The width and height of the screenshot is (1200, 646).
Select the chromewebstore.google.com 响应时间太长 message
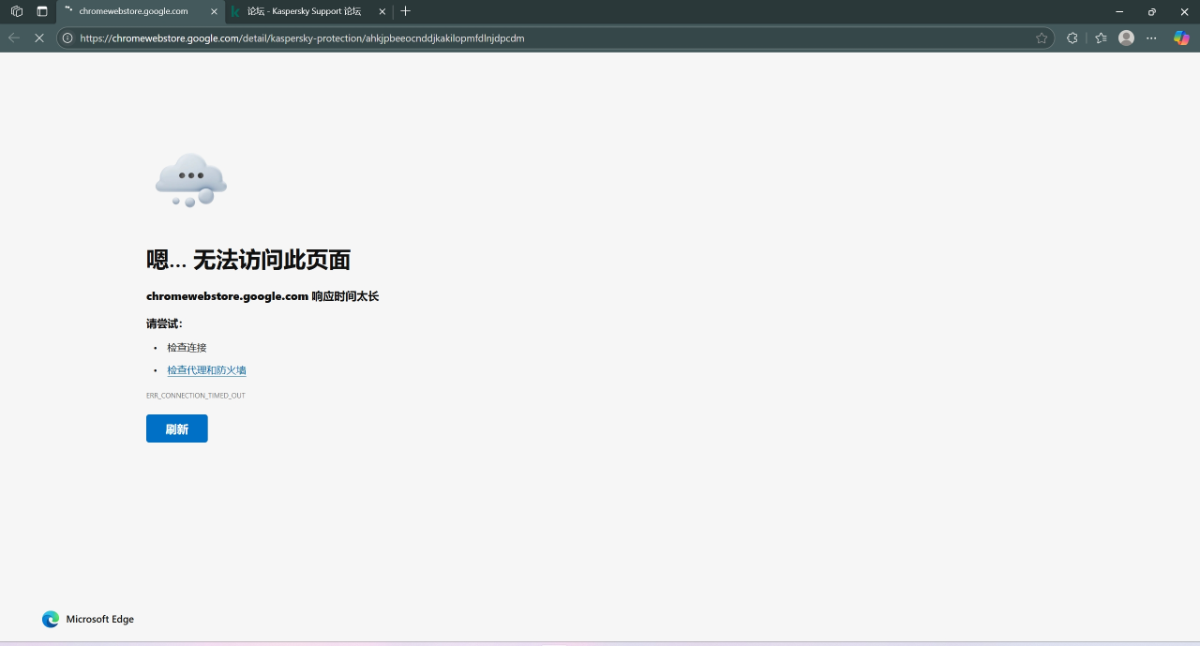[x=263, y=296]
